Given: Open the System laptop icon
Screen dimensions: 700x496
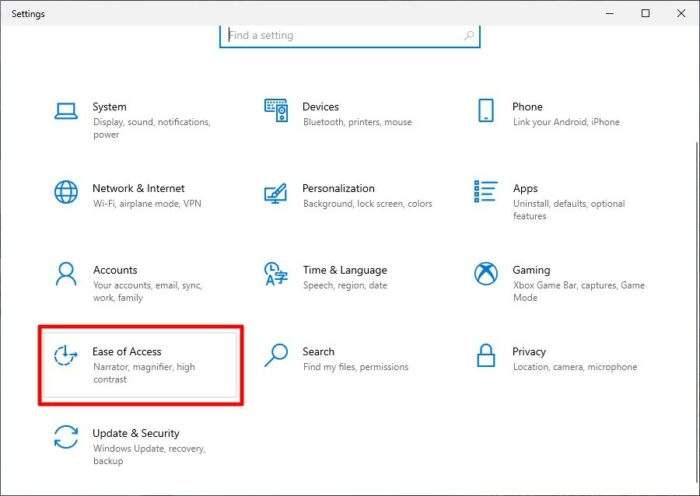Looking at the screenshot, I should 66,111.
